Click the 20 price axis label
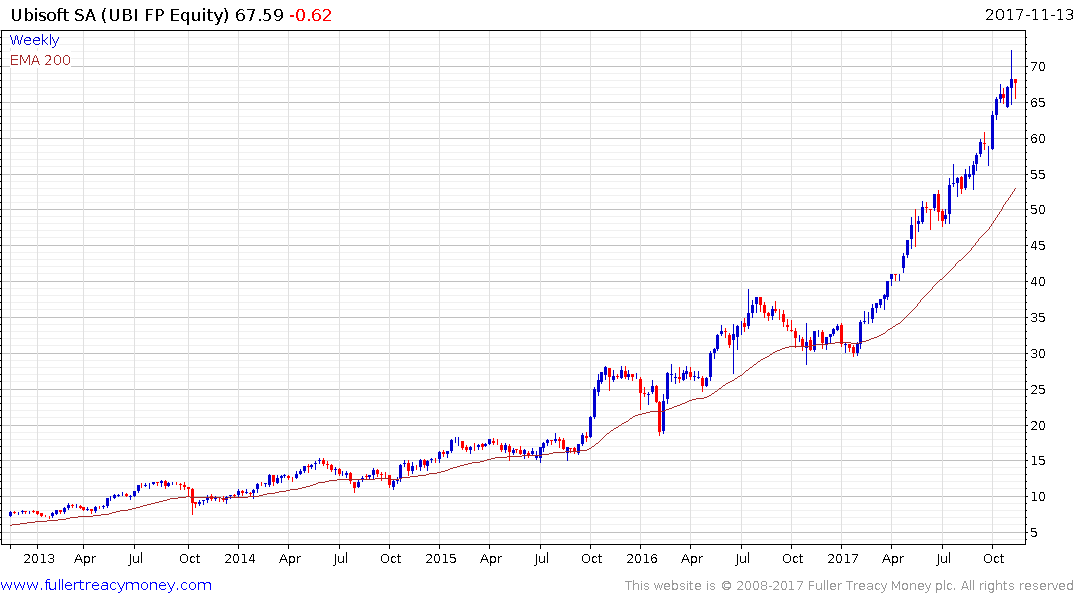This screenshot has width=1075, height=600. pyautogui.click(x=1037, y=425)
